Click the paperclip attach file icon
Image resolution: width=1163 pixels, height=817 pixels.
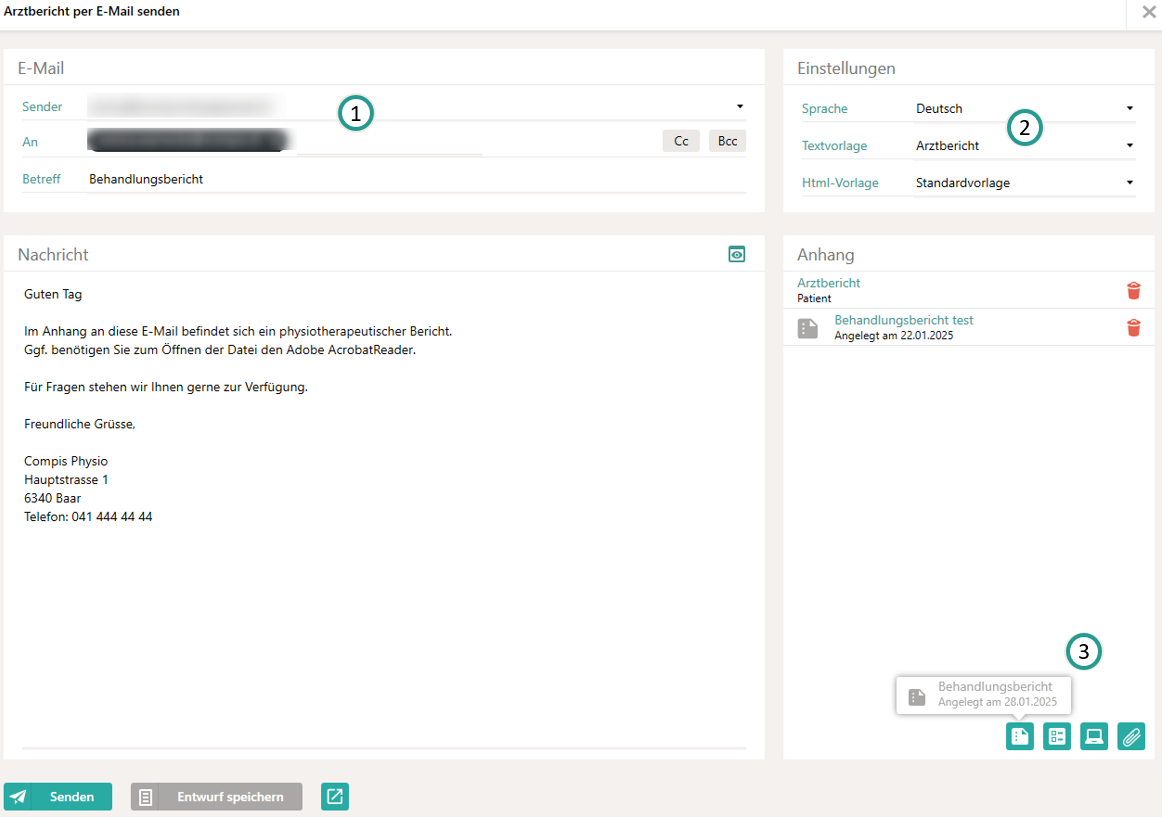(x=1131, y=737)
